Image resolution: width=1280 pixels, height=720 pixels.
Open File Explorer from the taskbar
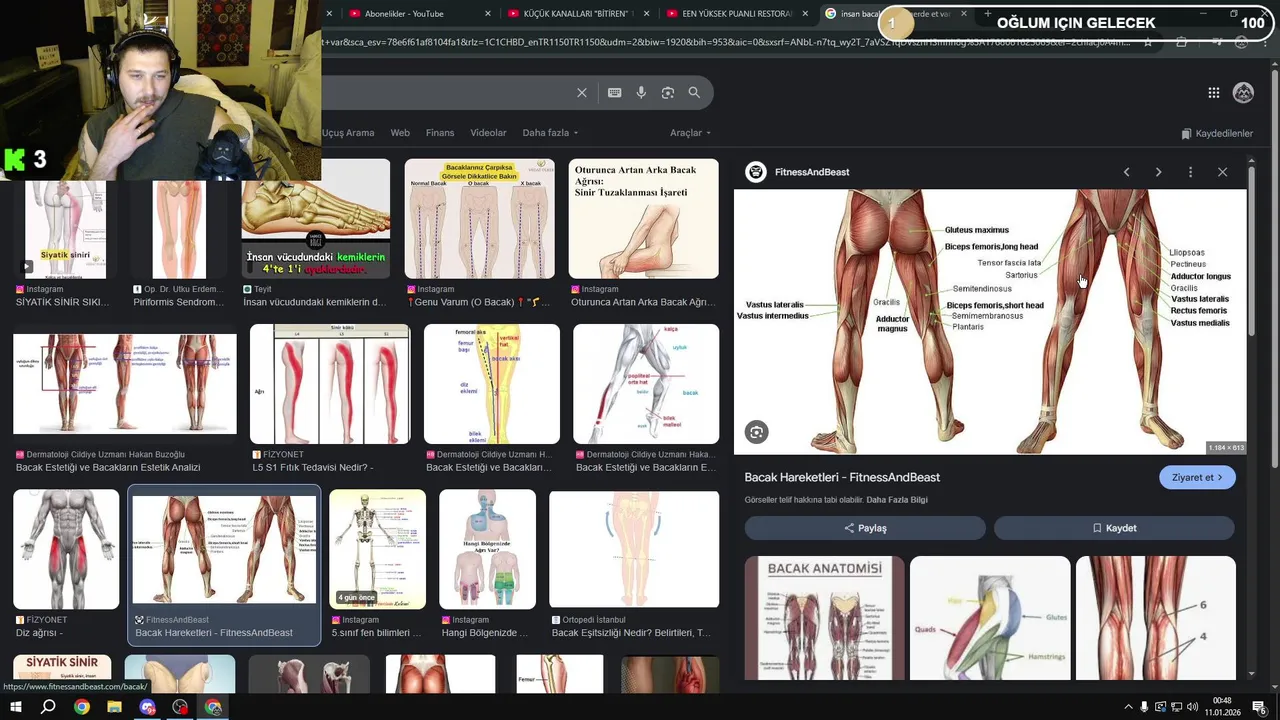114,707
